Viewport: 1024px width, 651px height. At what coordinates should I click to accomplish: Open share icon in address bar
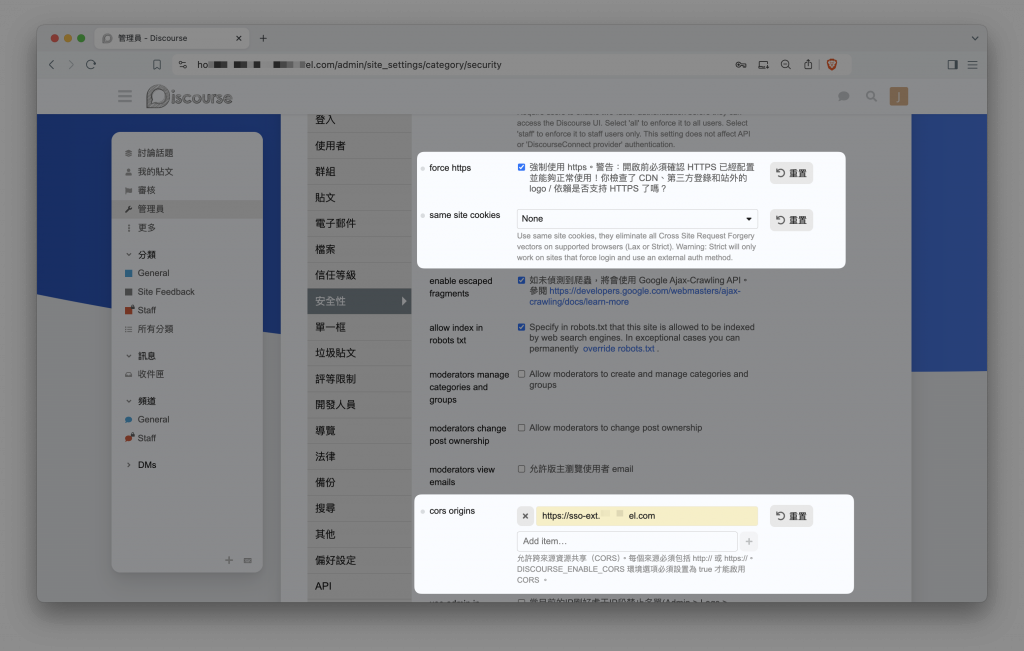click(x=808, y=65)
